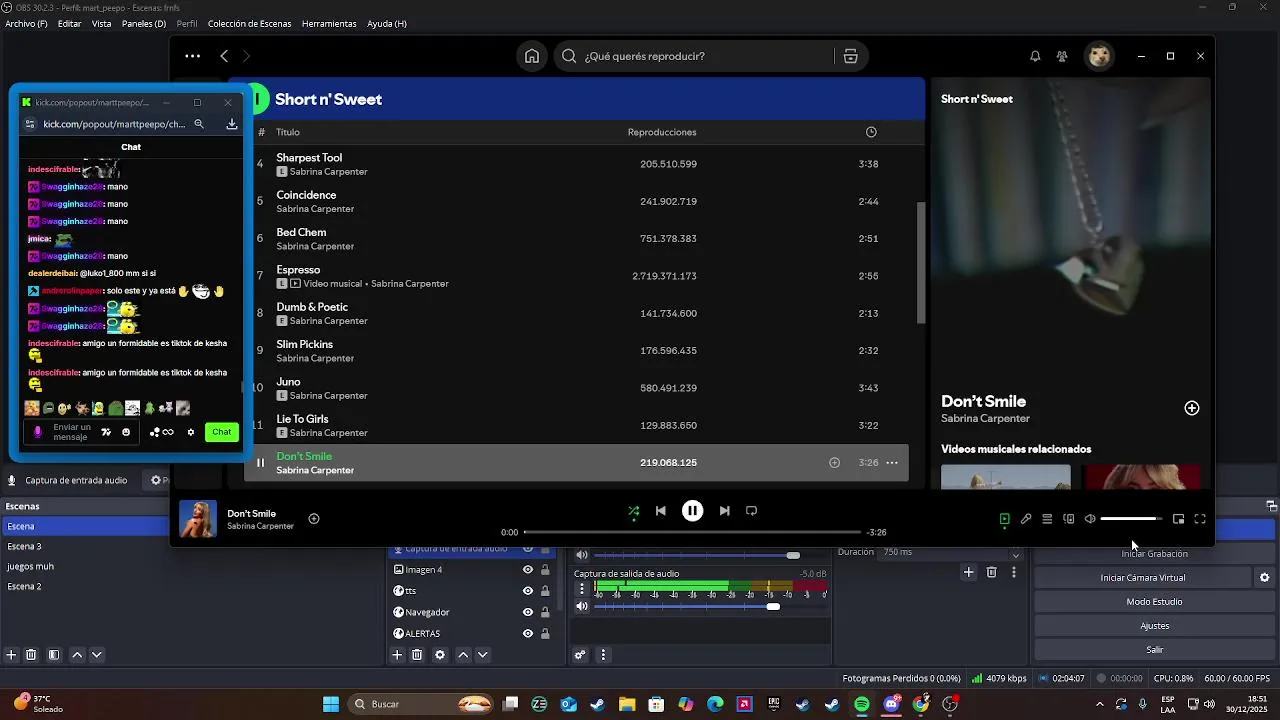Open the Sabrina Carpenter link under Juno
1280x720 pixels.
[x=329, y=396]
